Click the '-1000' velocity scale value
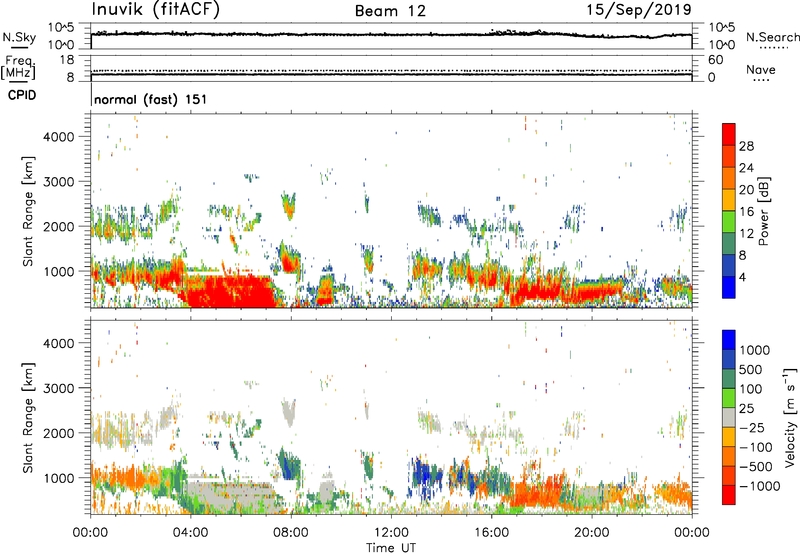This screenshot has height=554, width=800. coord(759,486)
